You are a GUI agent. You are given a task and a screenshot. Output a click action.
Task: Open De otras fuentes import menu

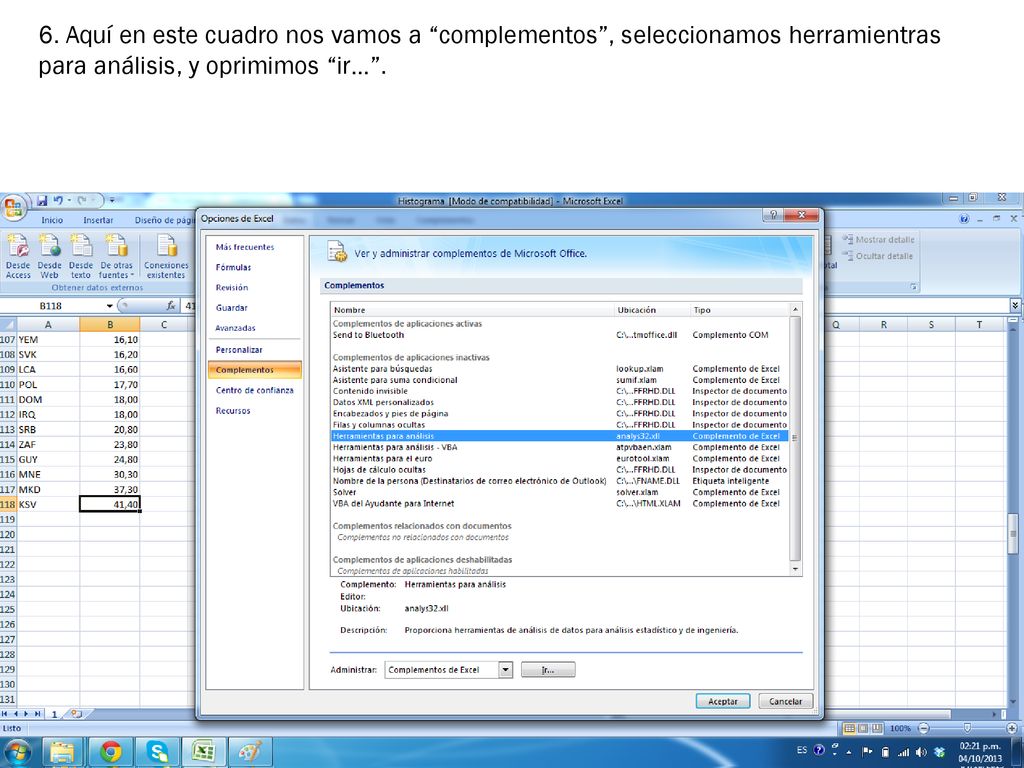(116, 255)
